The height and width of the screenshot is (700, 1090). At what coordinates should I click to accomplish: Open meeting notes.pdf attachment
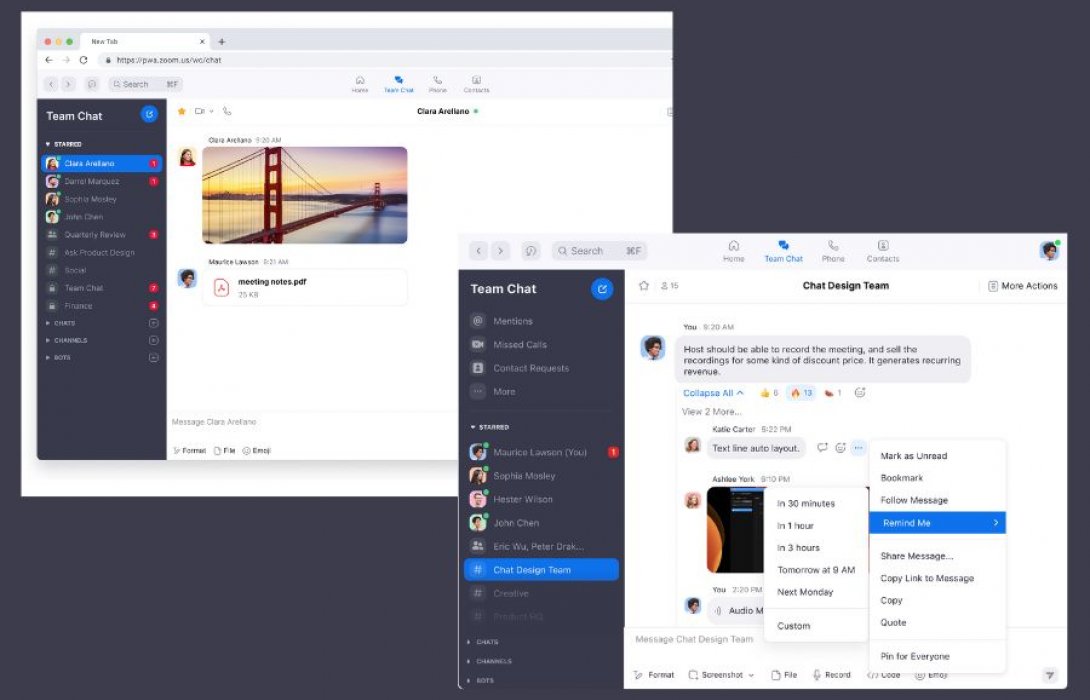304,287
